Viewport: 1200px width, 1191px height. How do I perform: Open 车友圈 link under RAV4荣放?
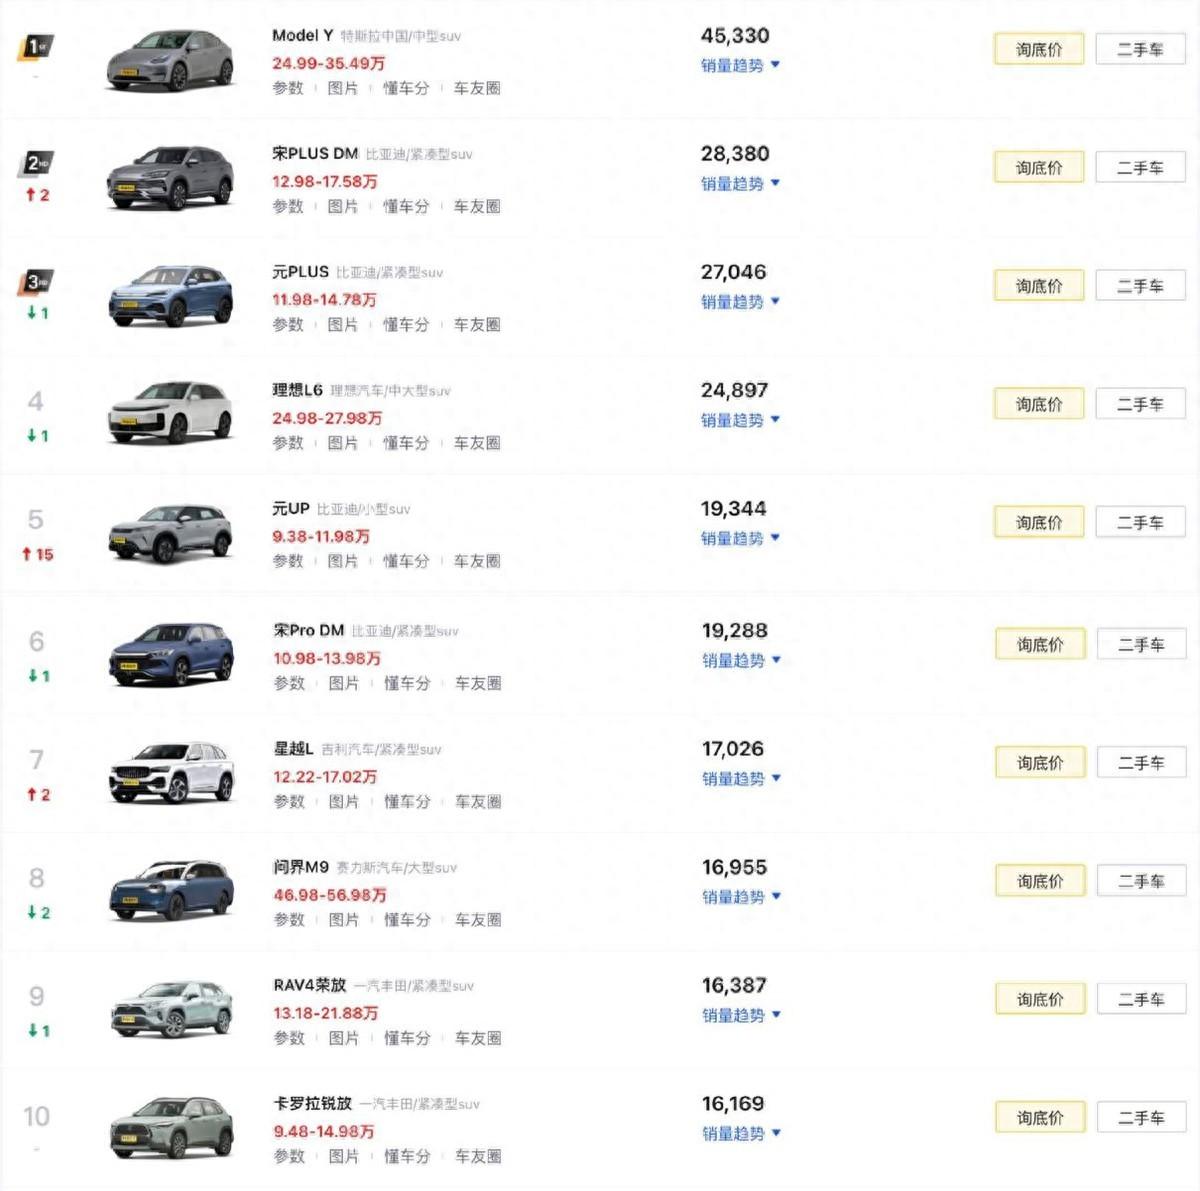click(478, 1038)
